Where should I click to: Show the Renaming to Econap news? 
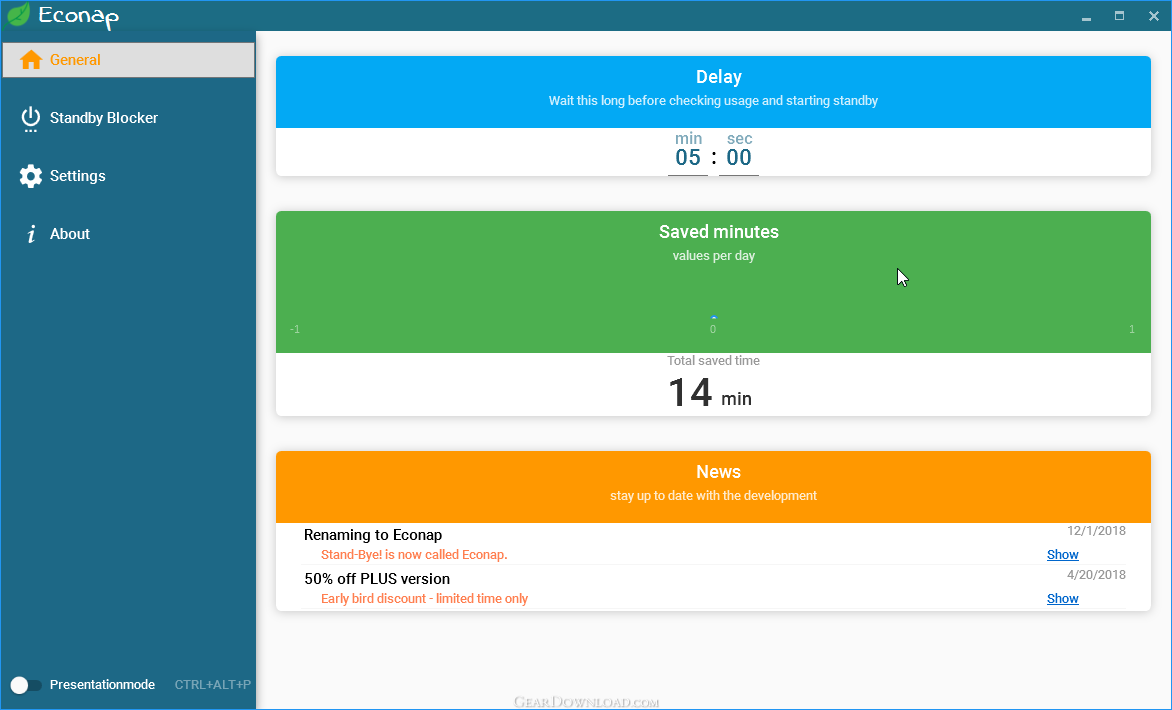(1062, 555)
